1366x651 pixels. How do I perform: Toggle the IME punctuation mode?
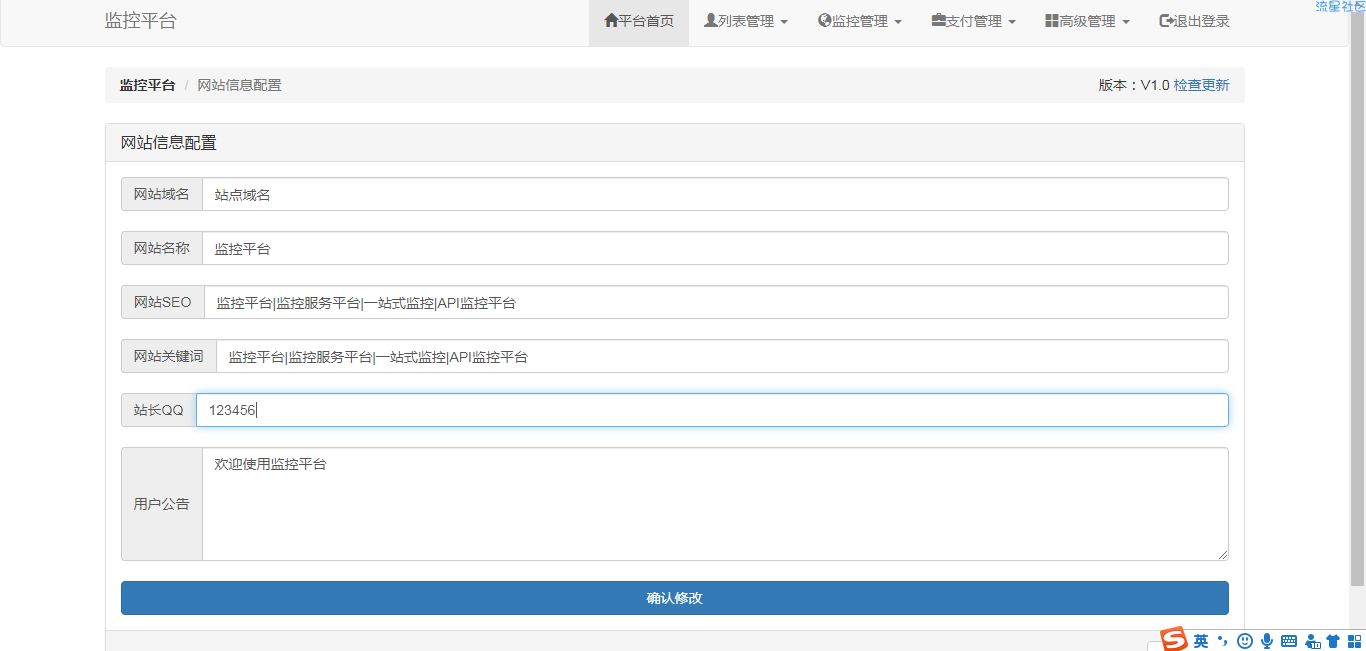point(1223,641)
